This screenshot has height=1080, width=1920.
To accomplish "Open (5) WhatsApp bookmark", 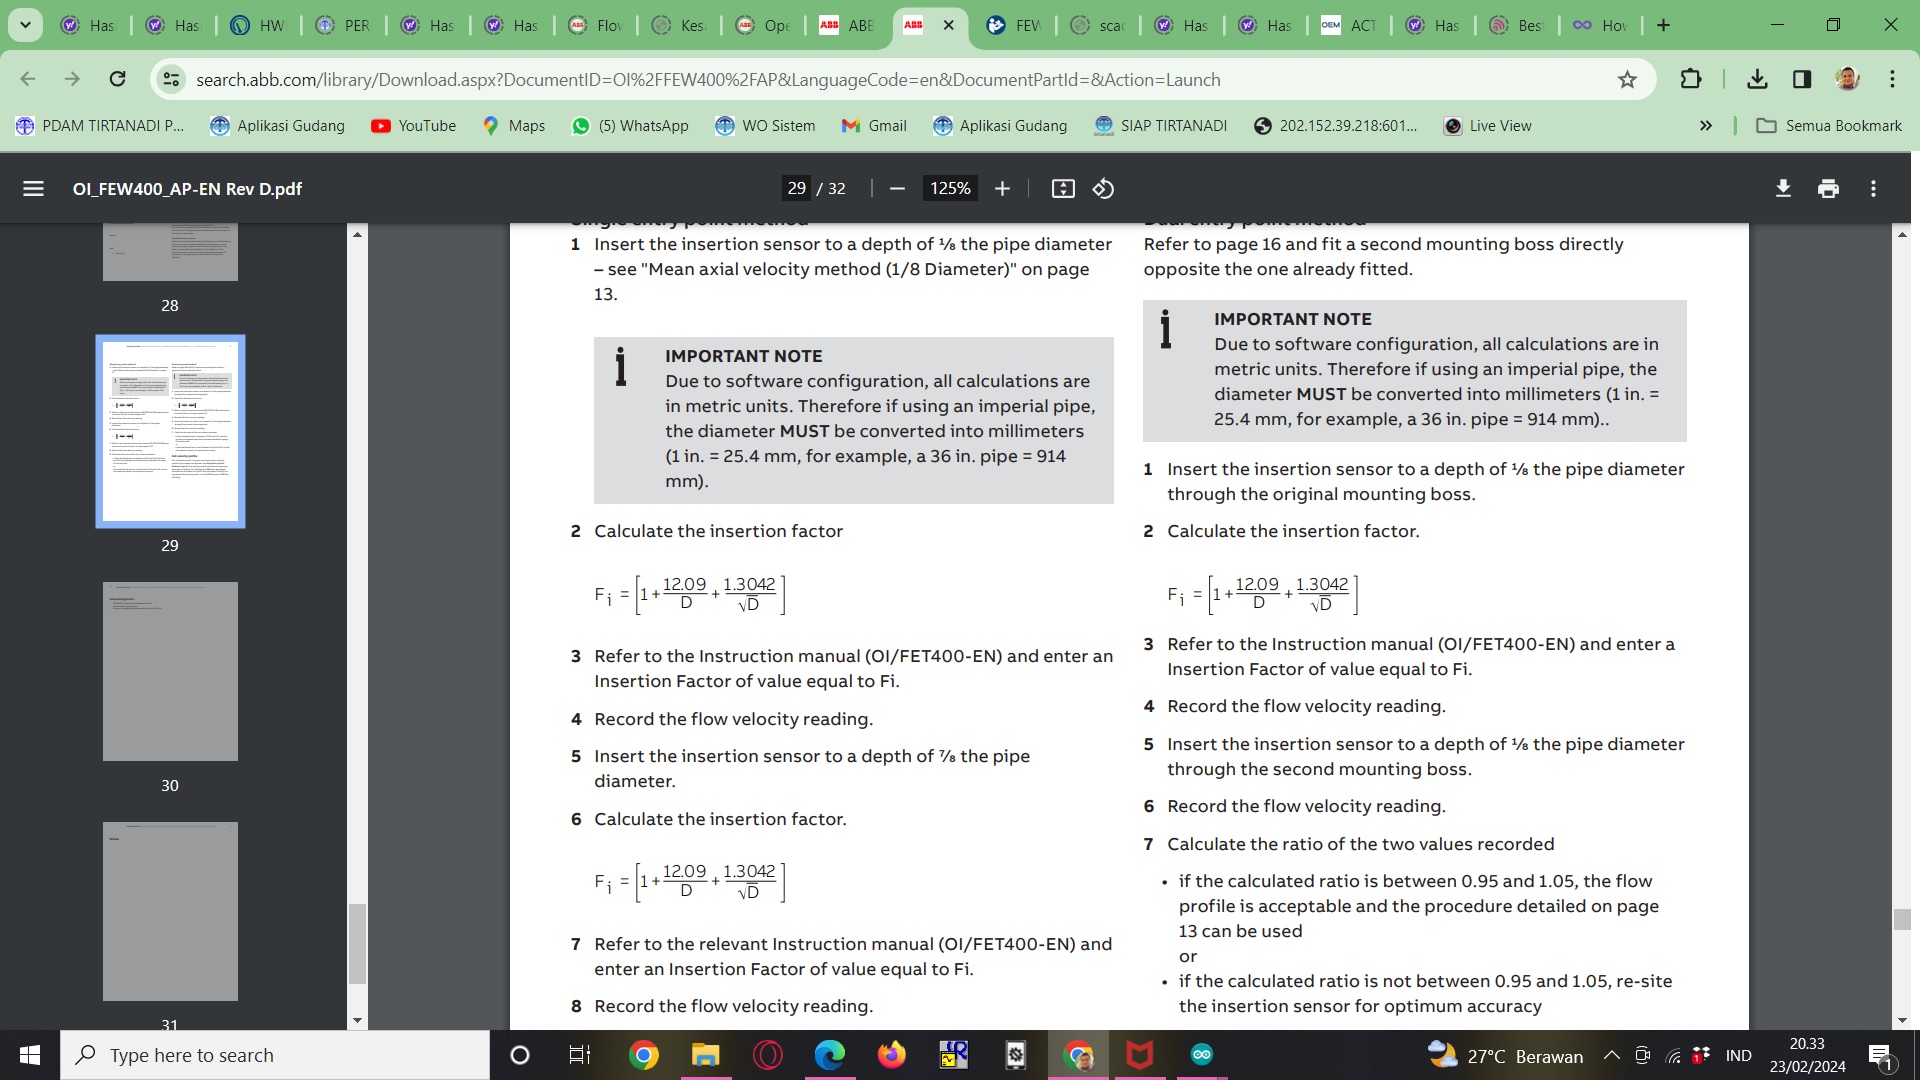I will tap(630, 126).
